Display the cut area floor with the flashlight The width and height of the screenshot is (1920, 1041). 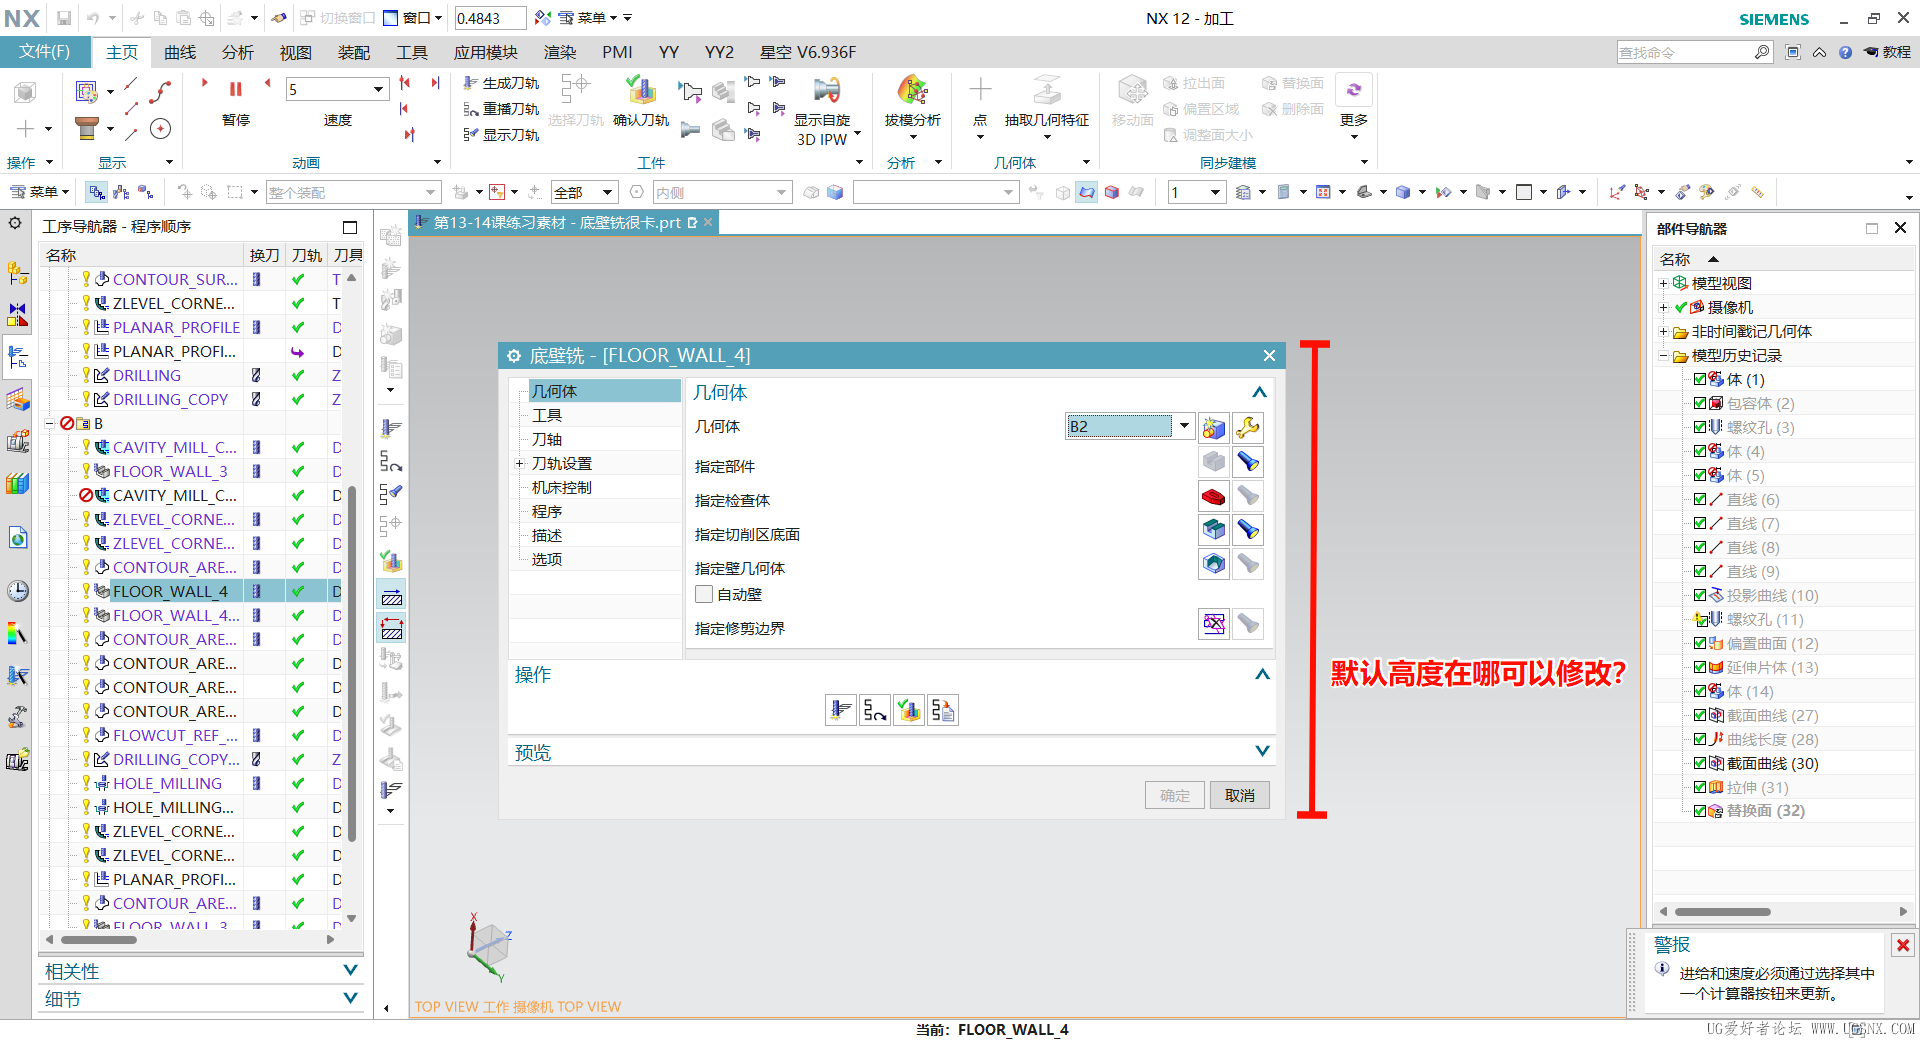[1248, 530]
